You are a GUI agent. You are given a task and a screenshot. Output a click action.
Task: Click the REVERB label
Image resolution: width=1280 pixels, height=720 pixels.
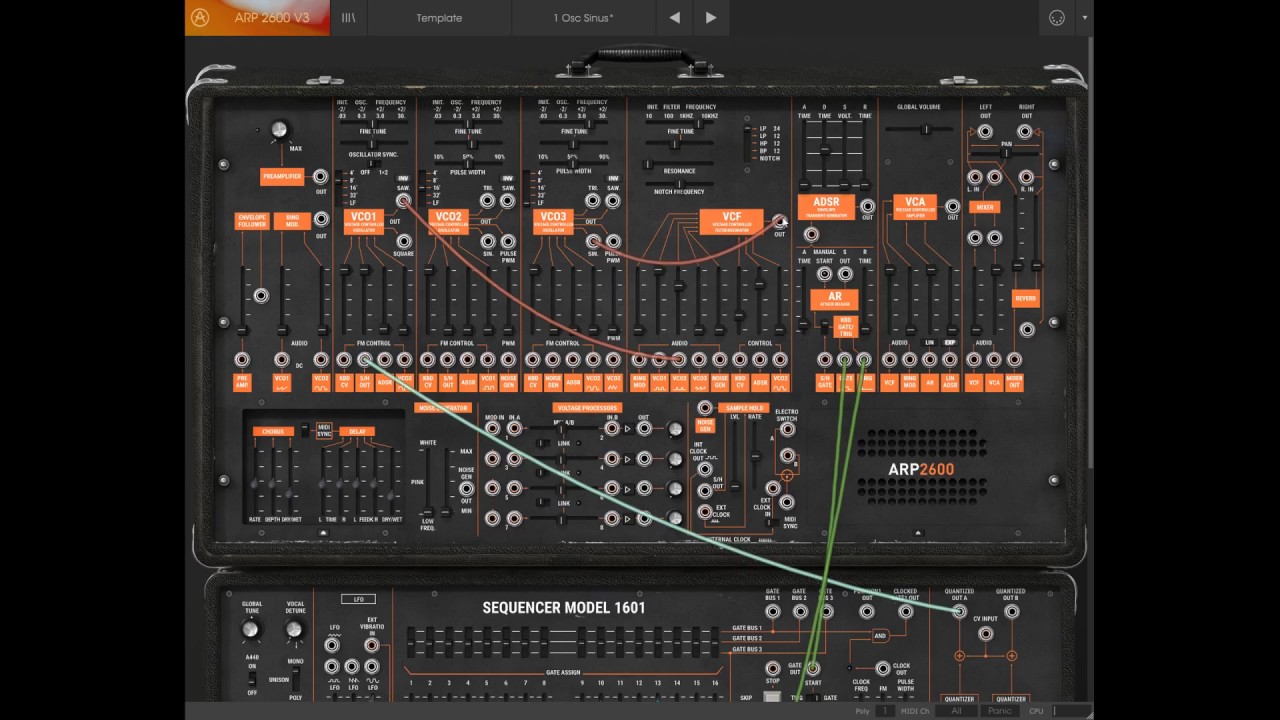click(1026, 299)
